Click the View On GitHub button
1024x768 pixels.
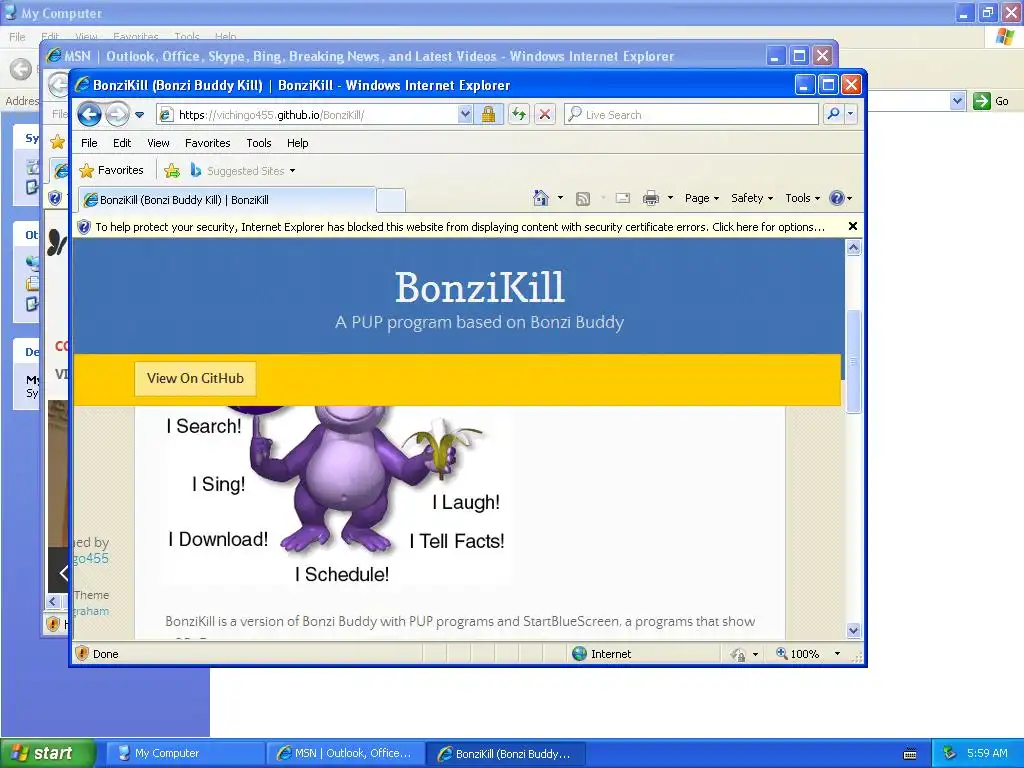195,378
